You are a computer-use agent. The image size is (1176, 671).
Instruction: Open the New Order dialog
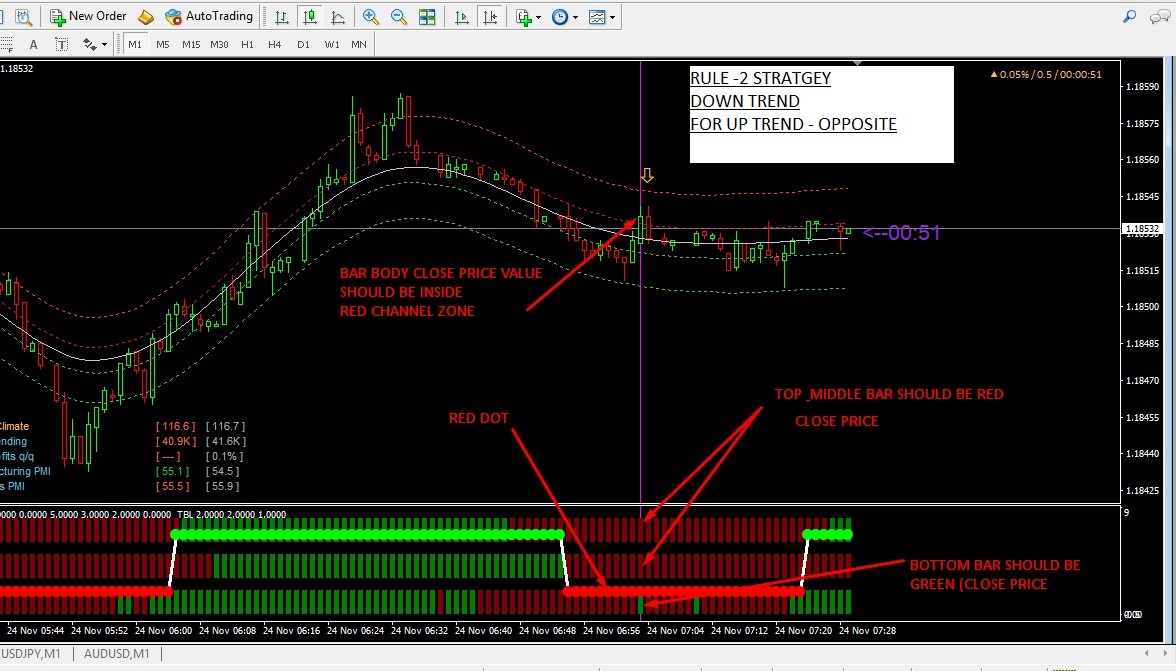pyautogui.click(x=88, y=16)
